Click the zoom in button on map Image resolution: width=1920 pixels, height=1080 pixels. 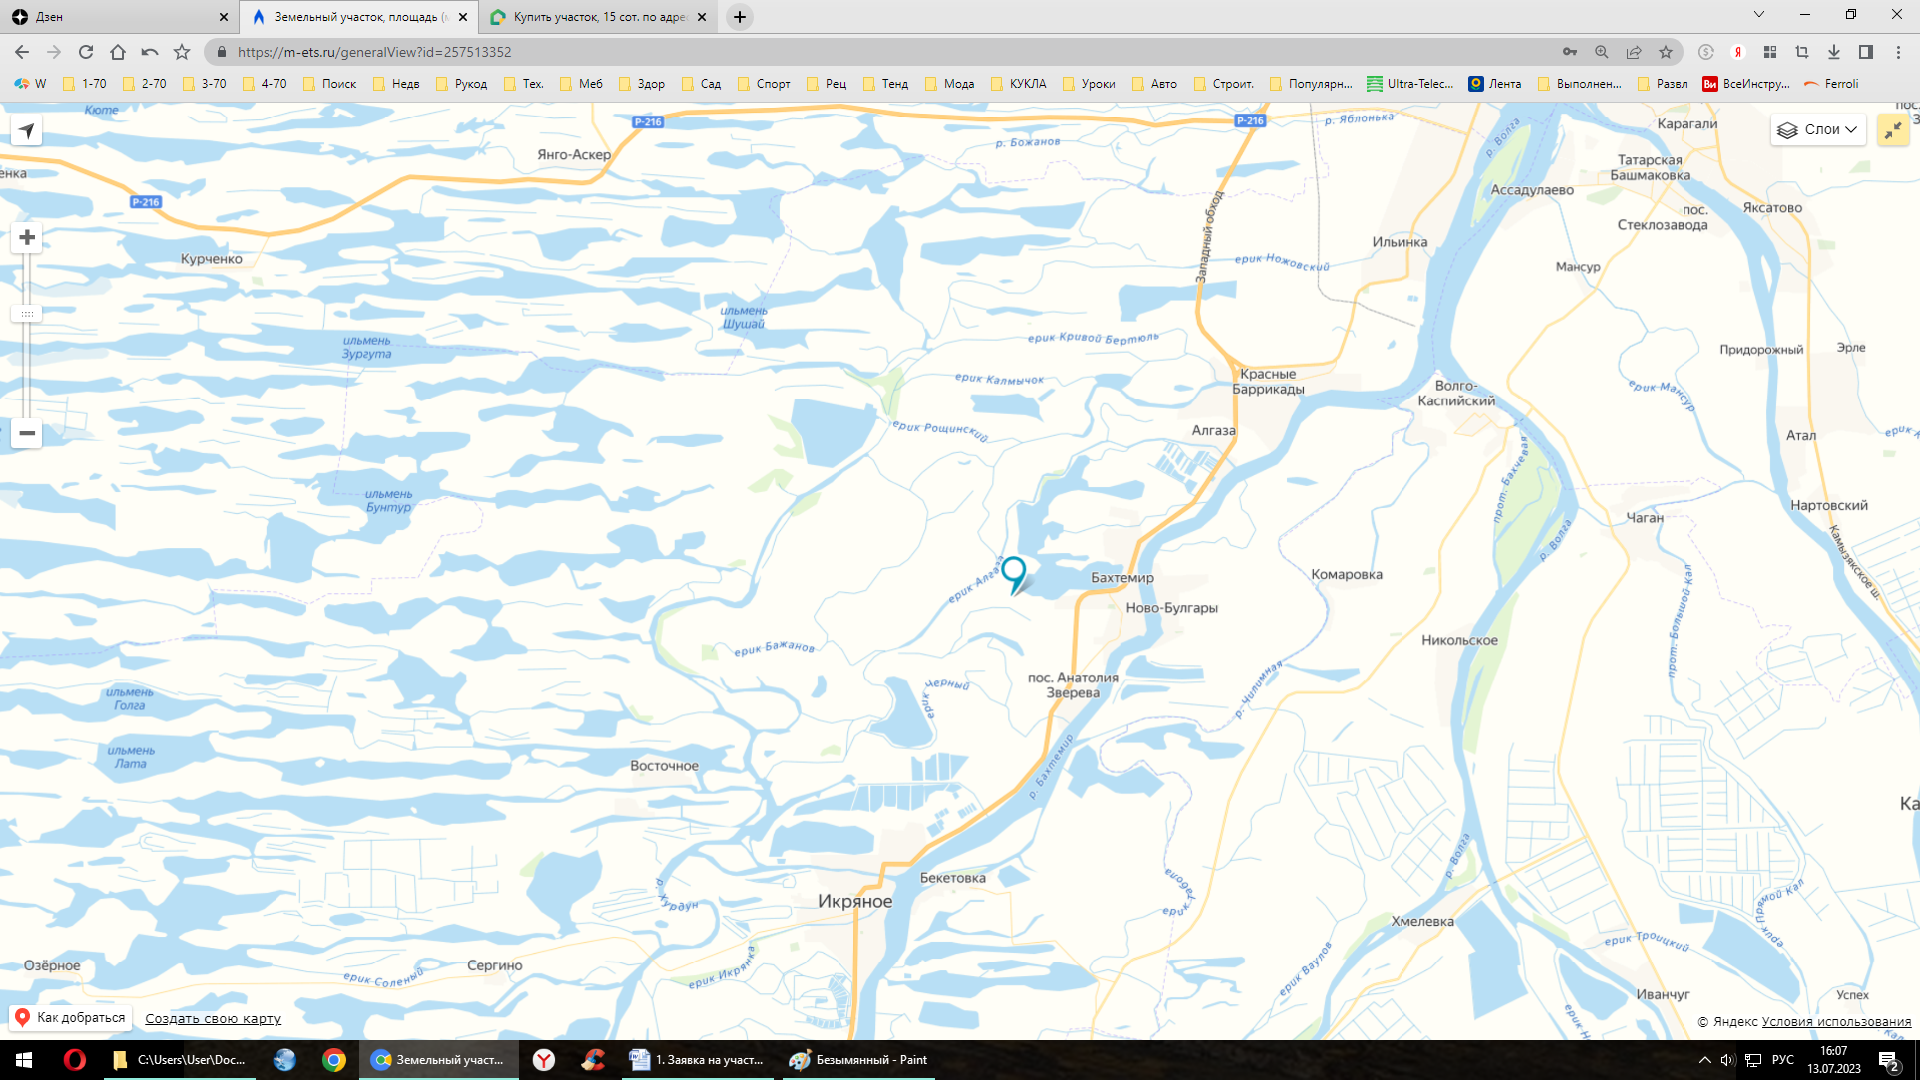pos(26,237)
